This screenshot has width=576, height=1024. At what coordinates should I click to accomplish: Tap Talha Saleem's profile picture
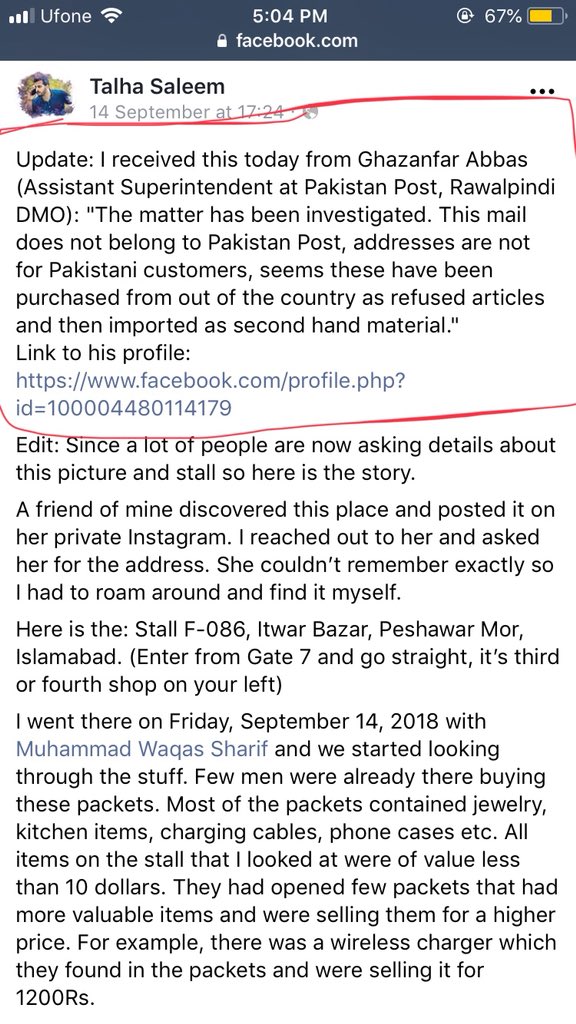click(46, 97)
